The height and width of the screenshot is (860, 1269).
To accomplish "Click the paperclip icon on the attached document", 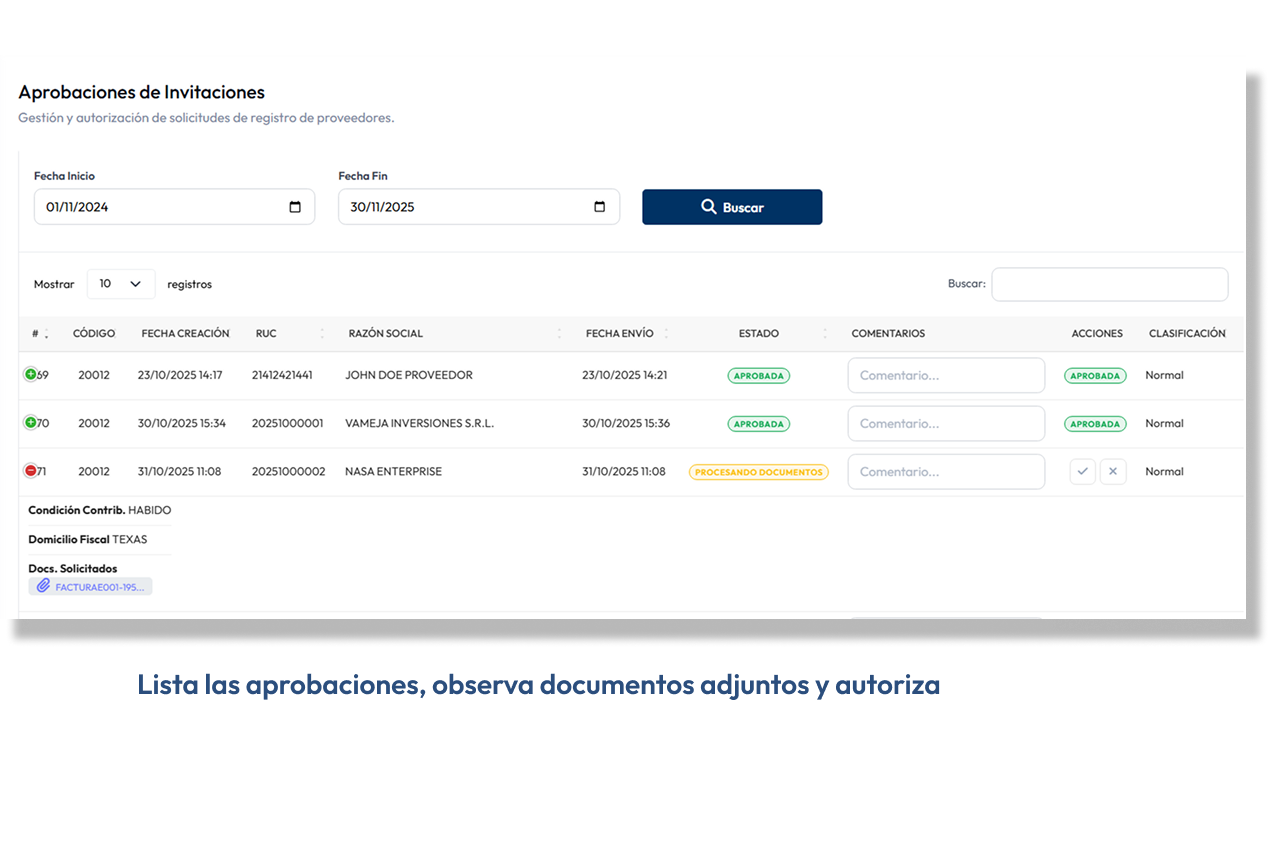I will (x=41, y=586).
